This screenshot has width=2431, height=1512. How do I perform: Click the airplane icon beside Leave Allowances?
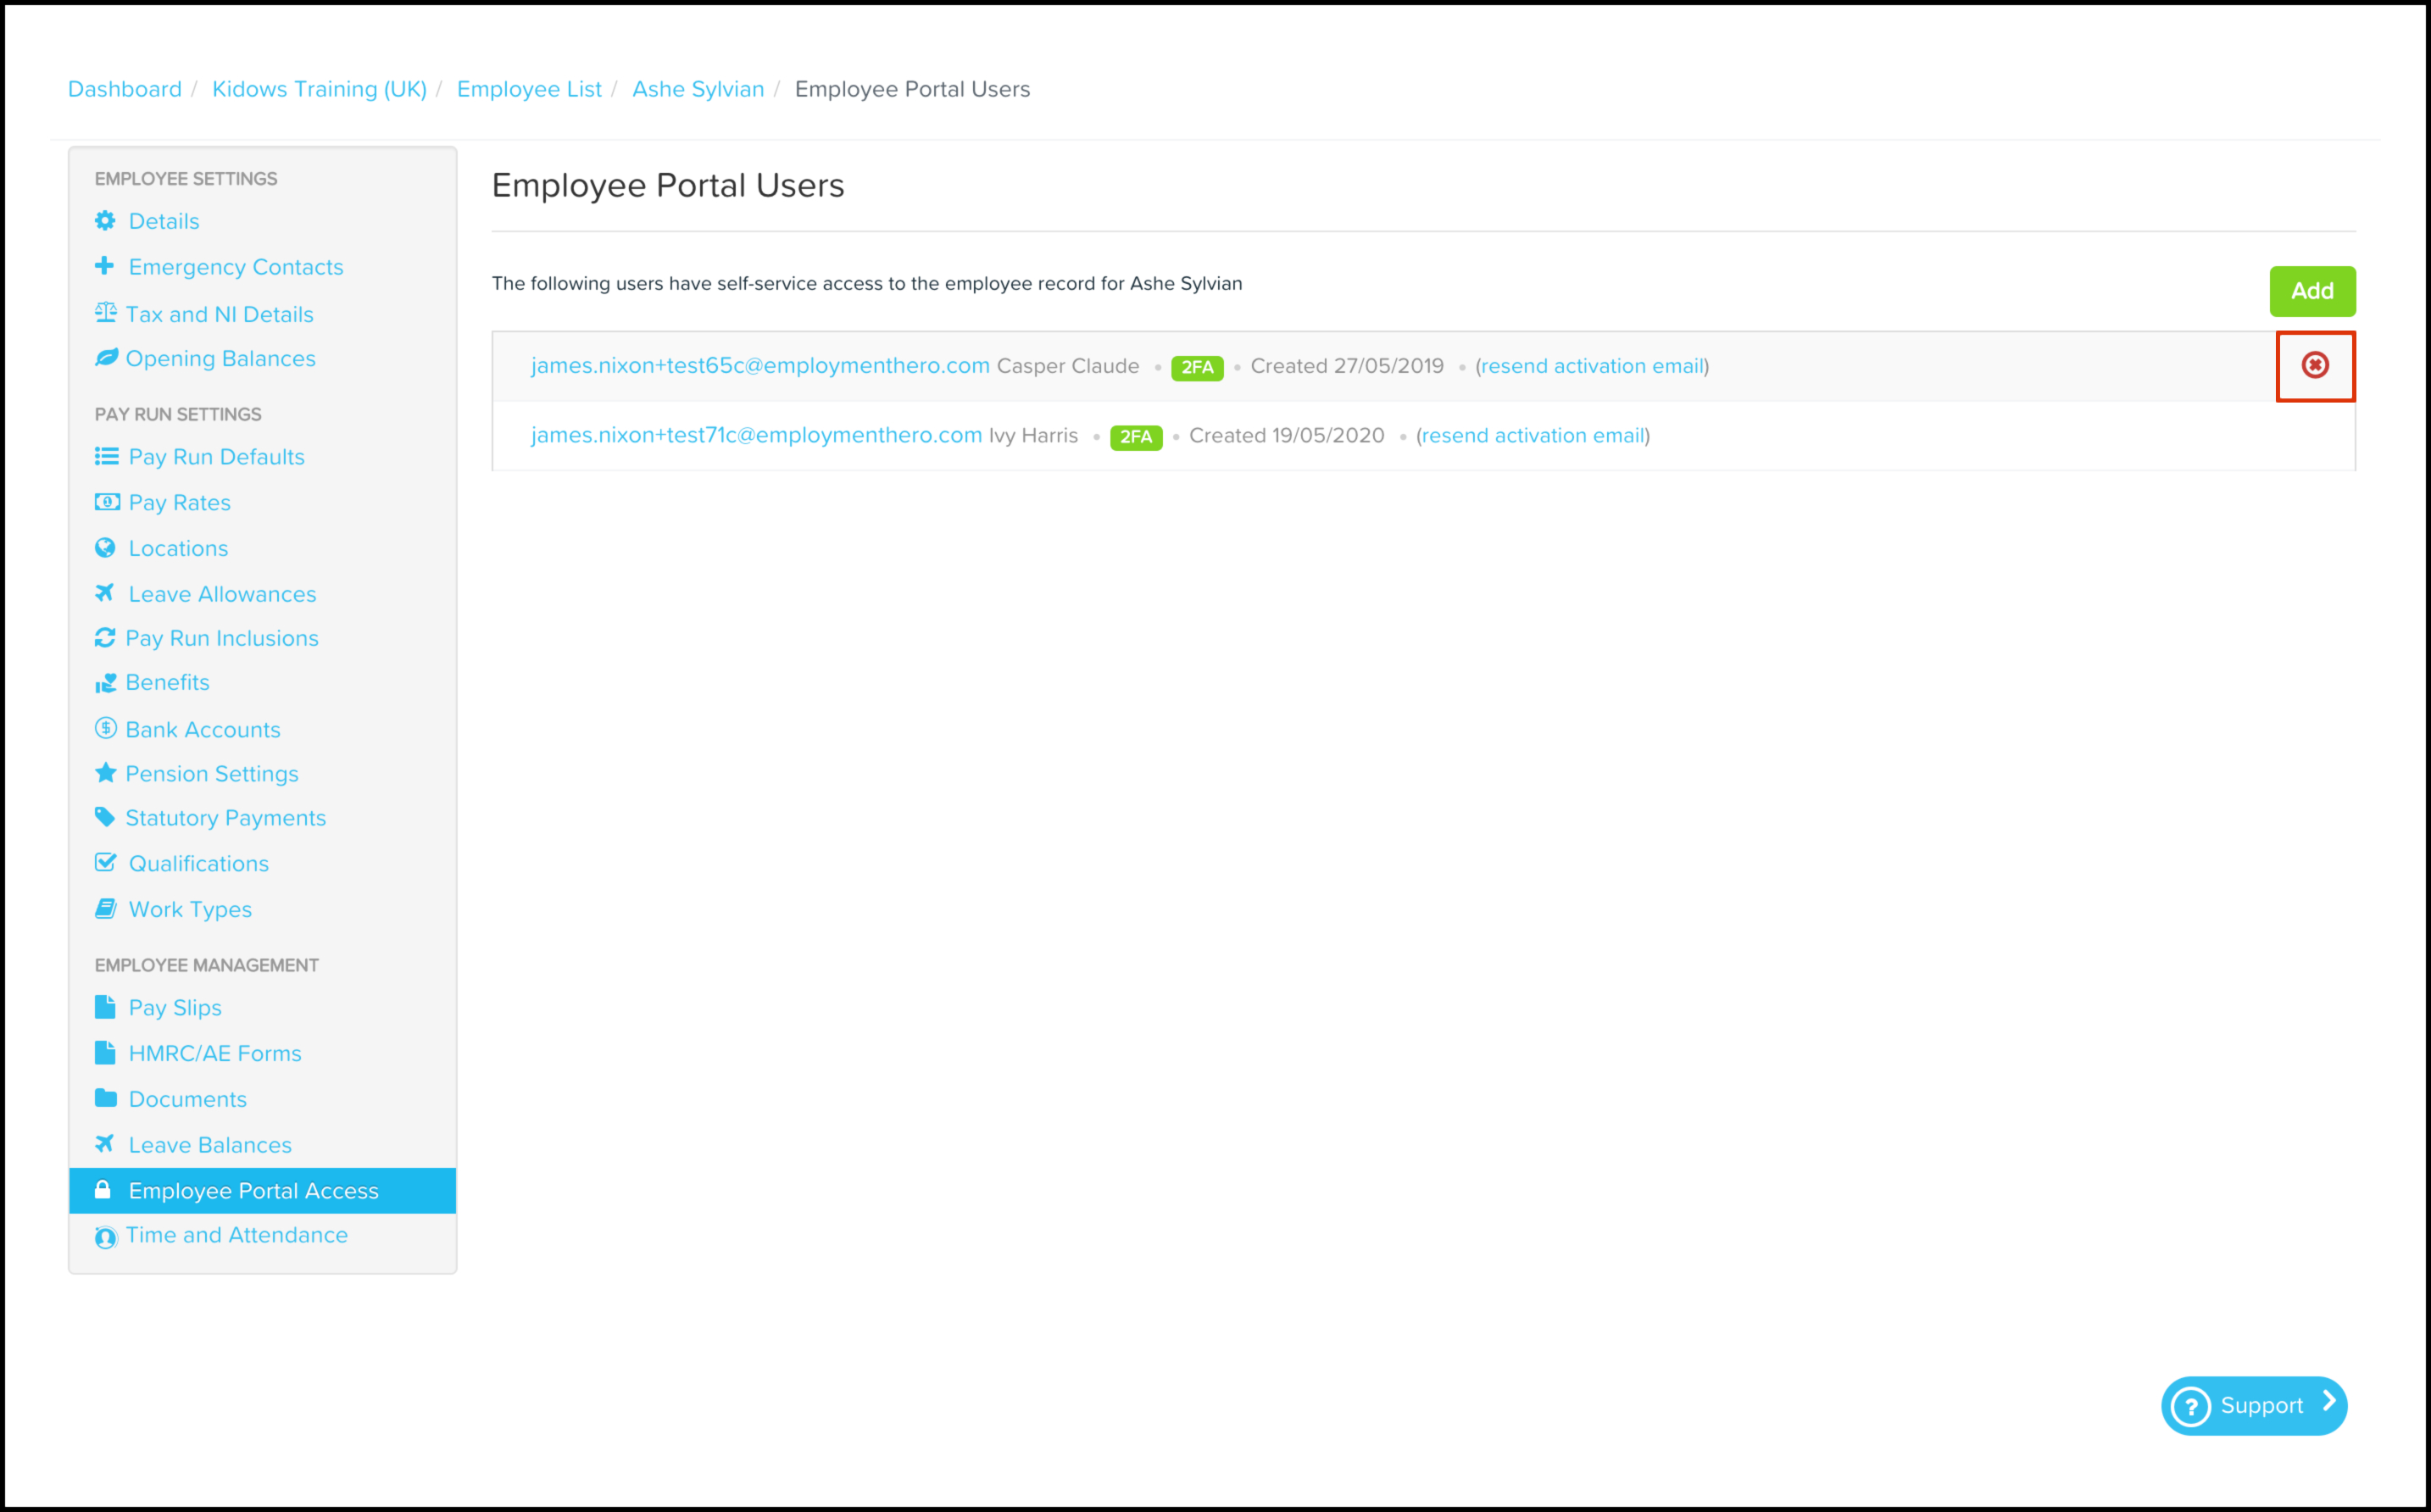[x=105, y=593]
